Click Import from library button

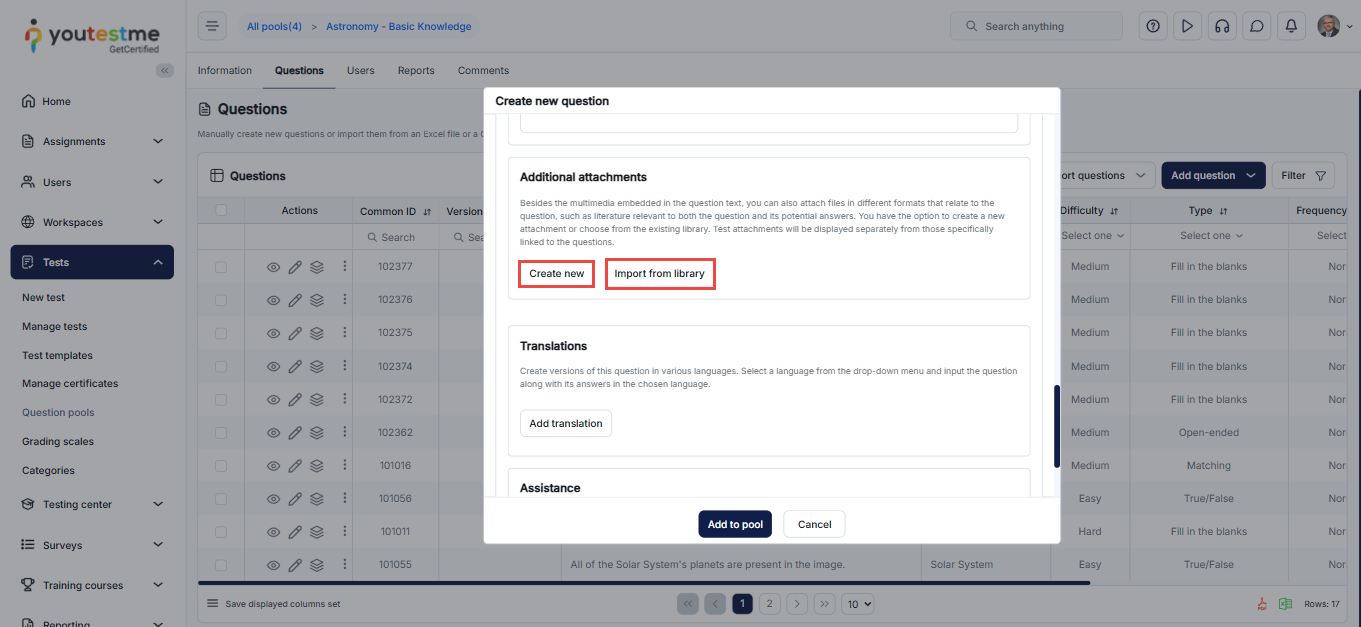click(x=659, y=273)
